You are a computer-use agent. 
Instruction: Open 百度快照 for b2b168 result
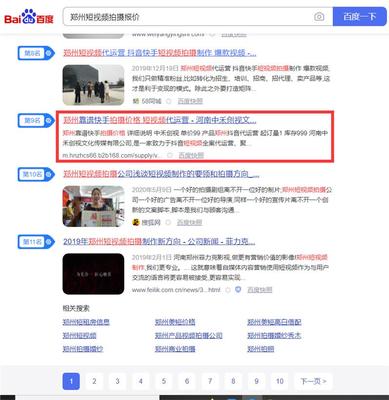(191, 155)
